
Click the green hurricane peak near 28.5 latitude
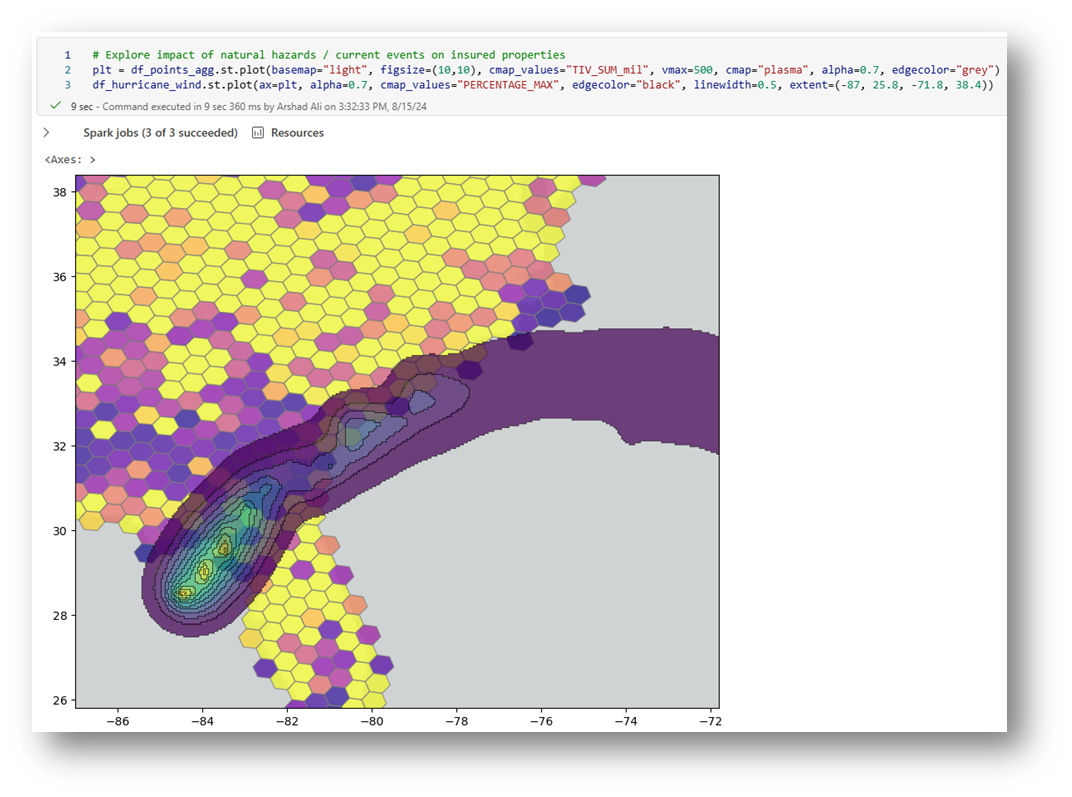tap(186, 593)
